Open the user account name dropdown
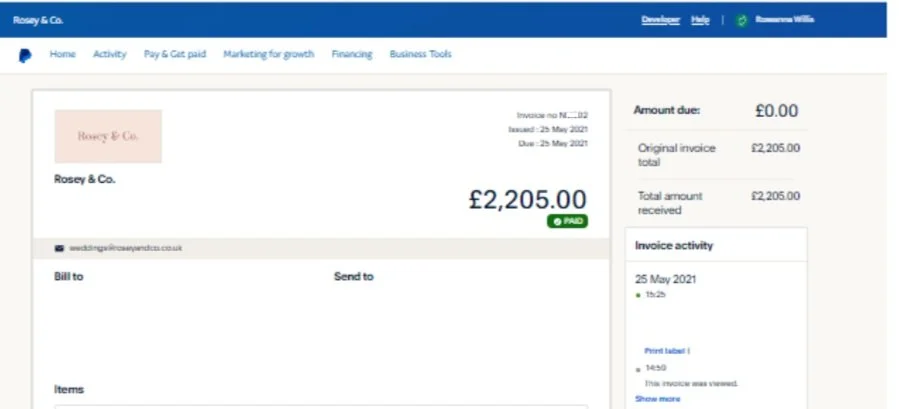 pyautogui.click(x=784, y=20)
